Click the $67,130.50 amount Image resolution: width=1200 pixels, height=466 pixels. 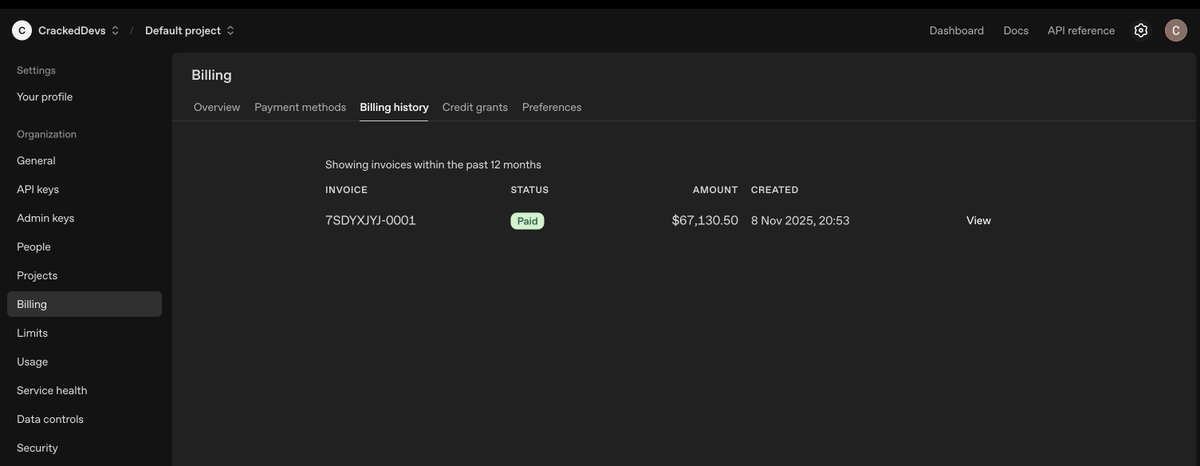pos(705,220)
